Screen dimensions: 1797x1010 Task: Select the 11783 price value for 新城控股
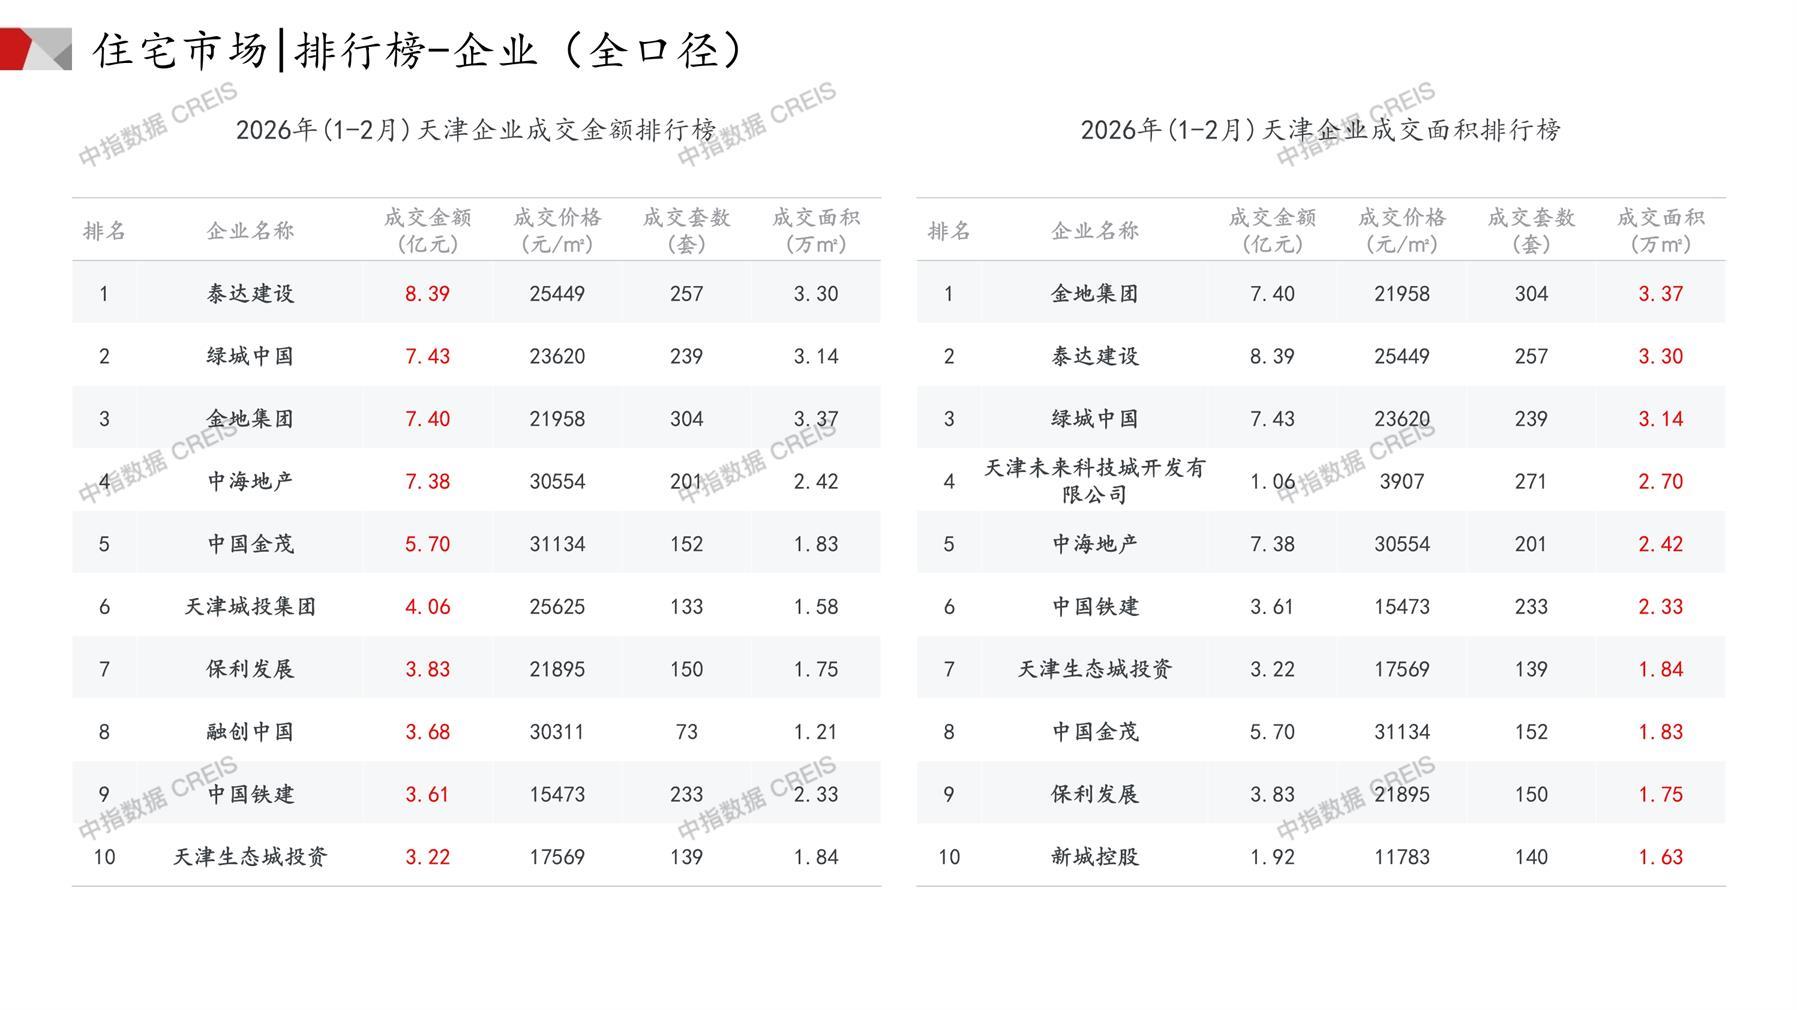1401,857
